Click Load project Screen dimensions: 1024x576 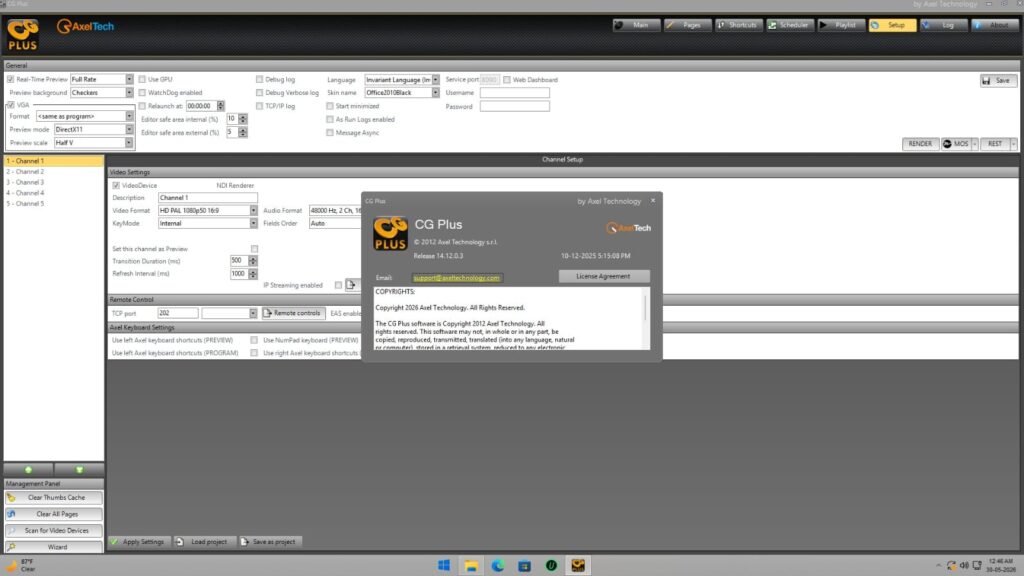tap(203, 542)
